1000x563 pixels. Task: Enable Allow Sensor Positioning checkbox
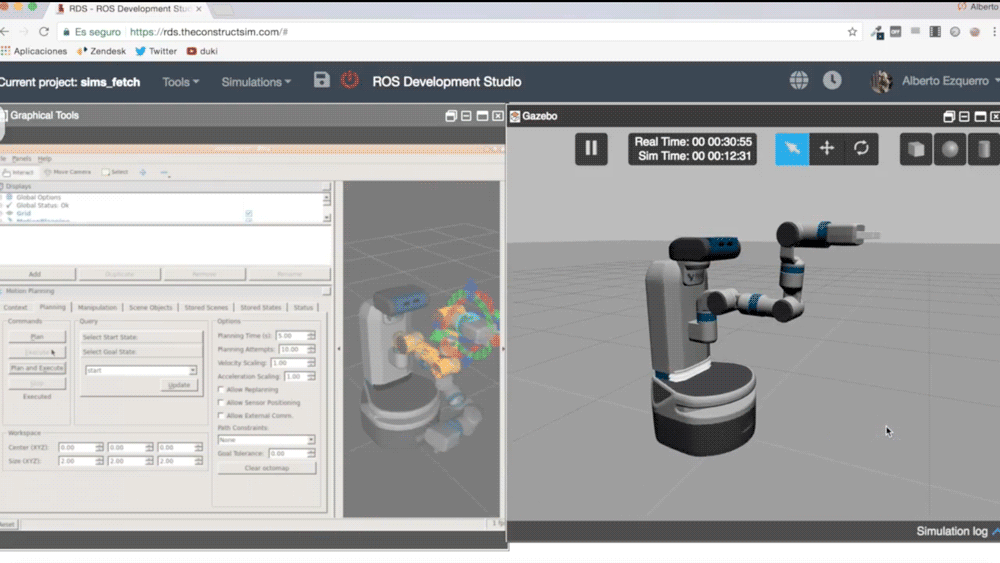[x=221, y=403]
